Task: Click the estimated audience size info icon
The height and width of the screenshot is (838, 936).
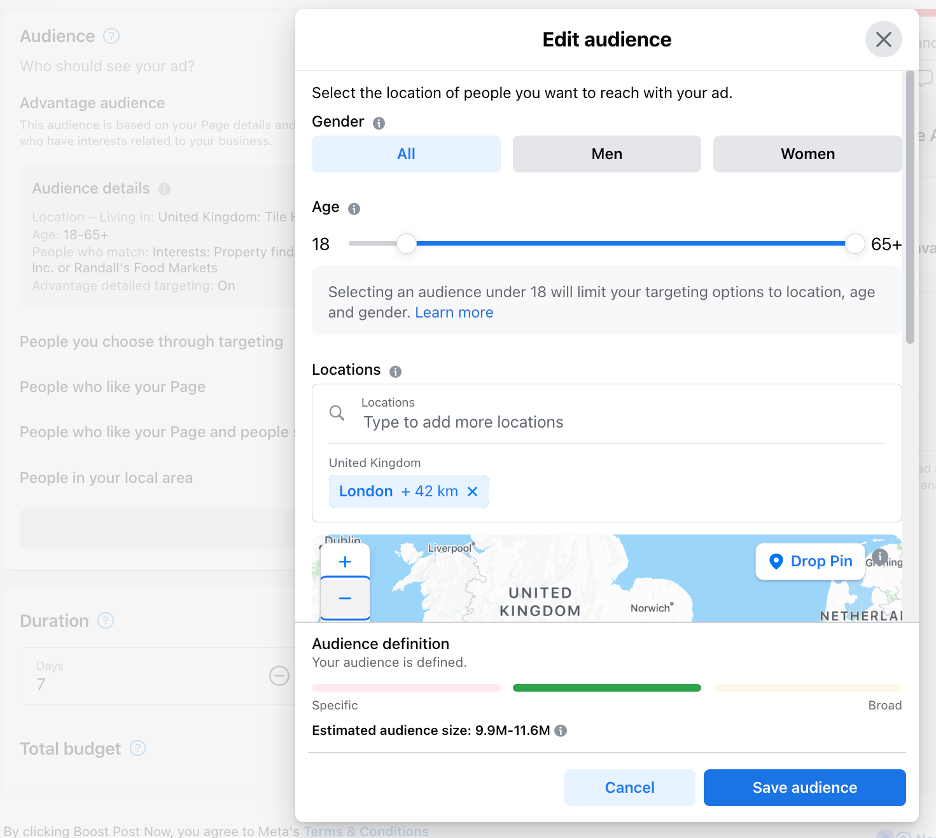Action: 561,731
